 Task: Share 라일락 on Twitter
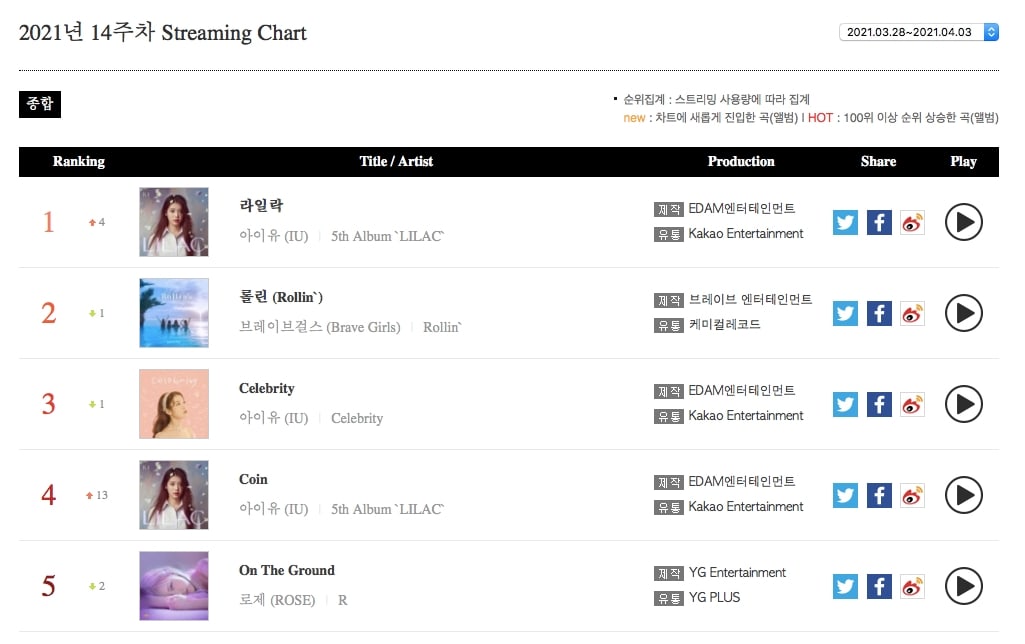(x=845, y=222)
